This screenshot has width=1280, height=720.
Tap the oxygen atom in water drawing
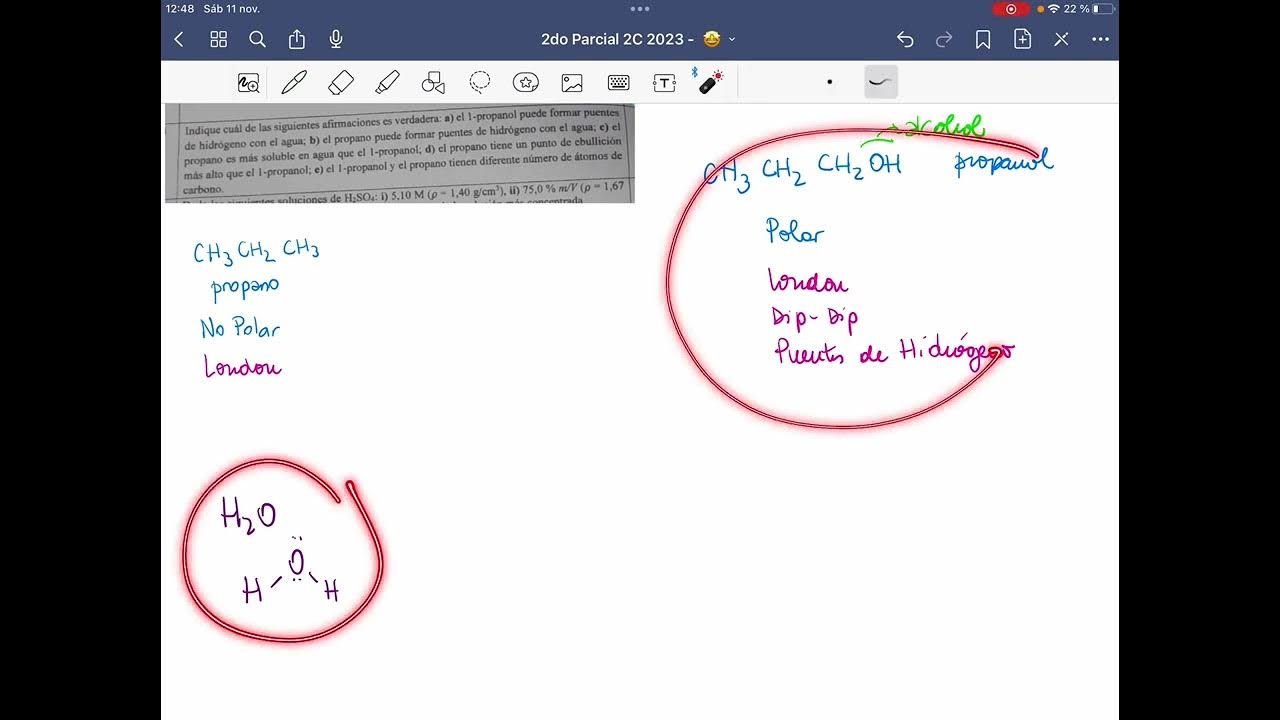tap(296, 564)
